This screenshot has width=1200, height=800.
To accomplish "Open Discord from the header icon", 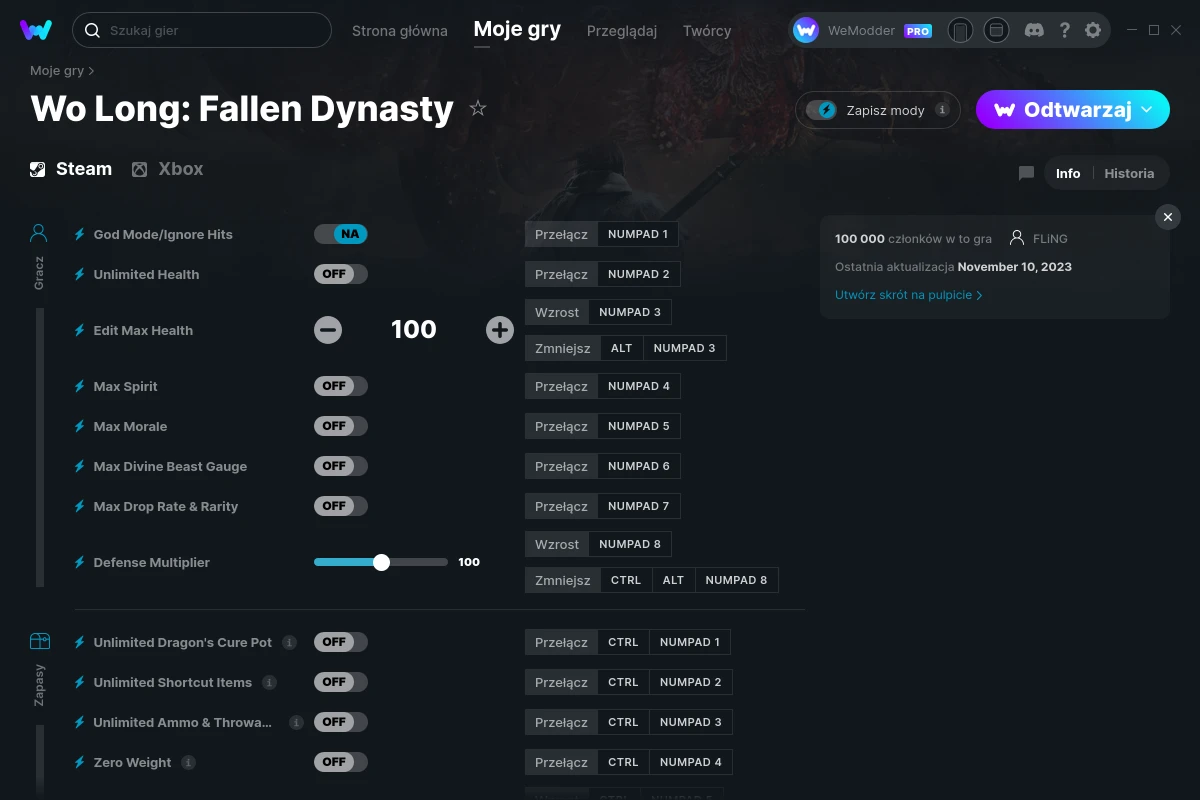I will (1035, 30).
